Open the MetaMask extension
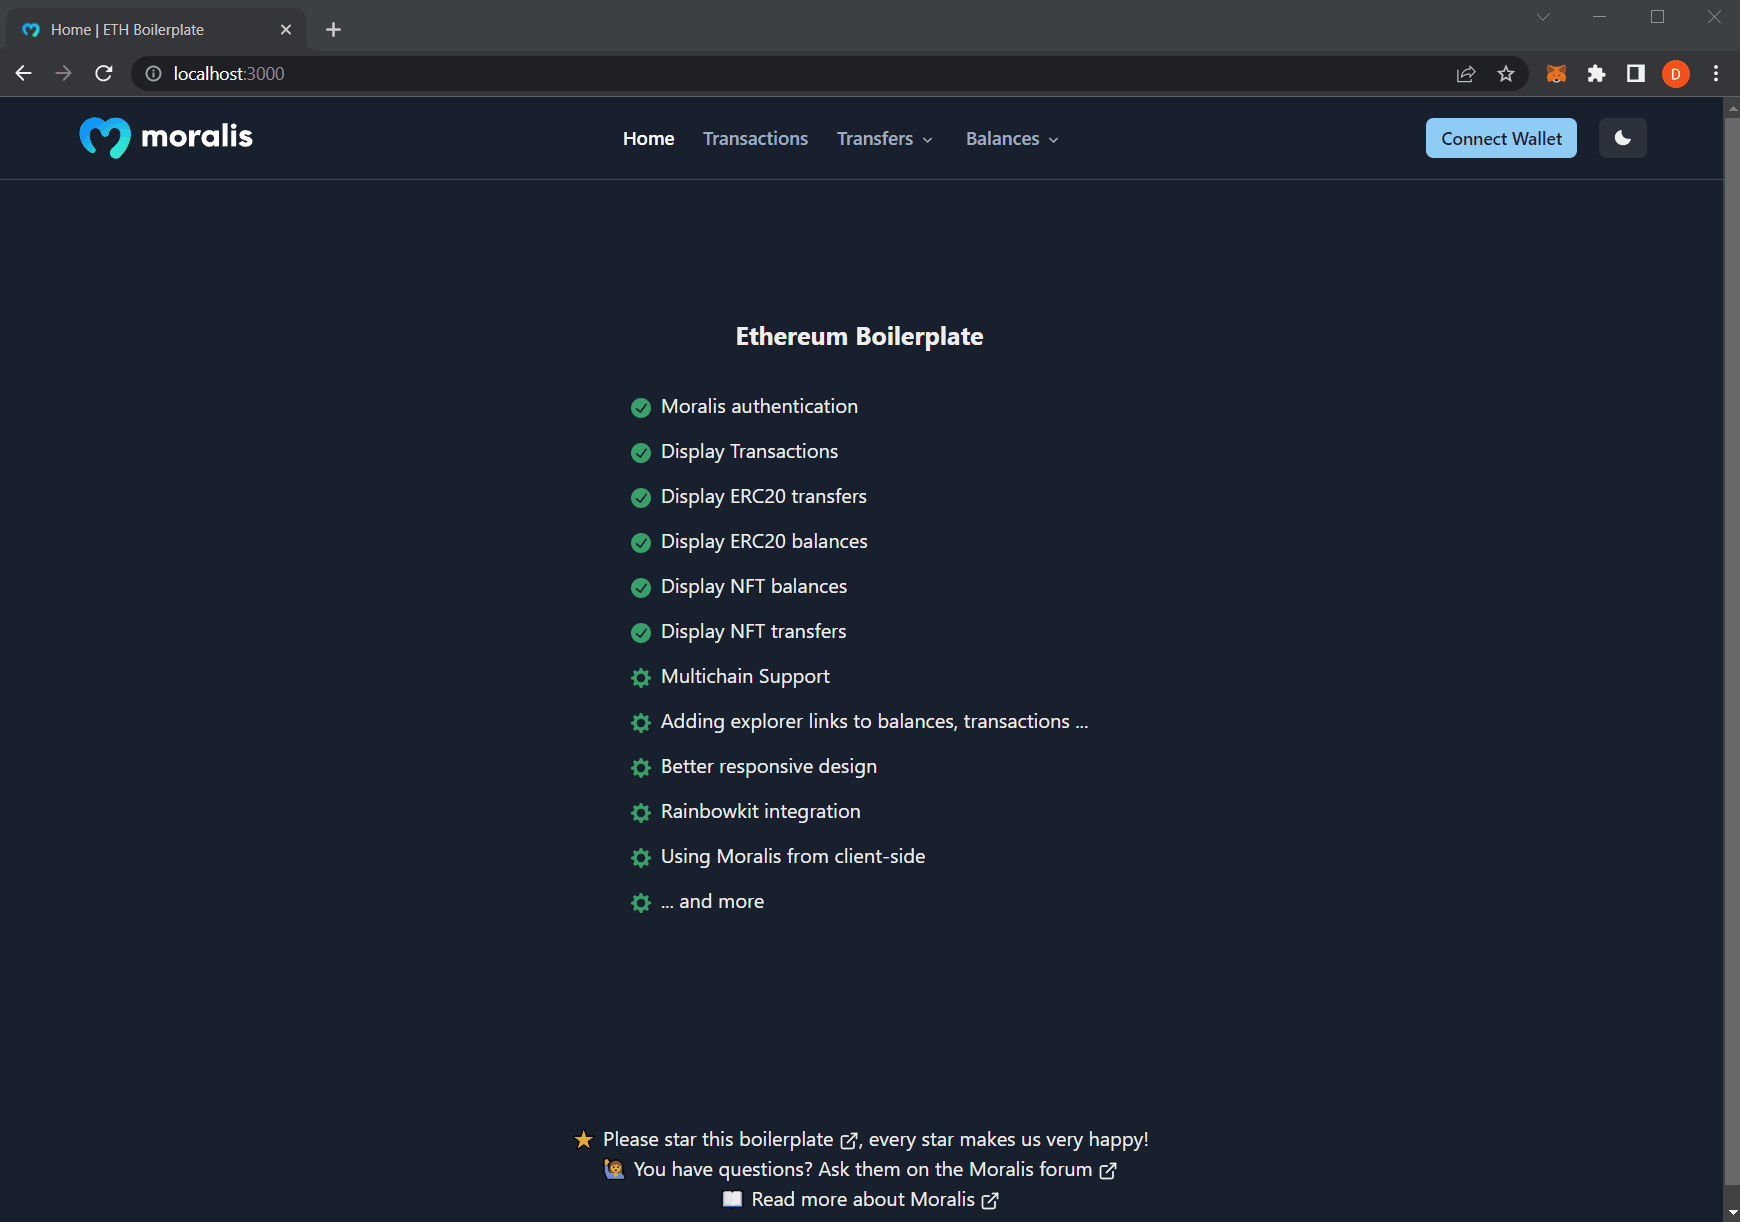 [1556, 73]
